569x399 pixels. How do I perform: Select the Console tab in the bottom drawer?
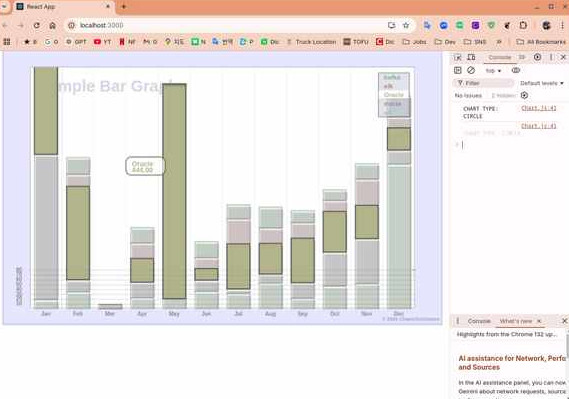[479, 321]
